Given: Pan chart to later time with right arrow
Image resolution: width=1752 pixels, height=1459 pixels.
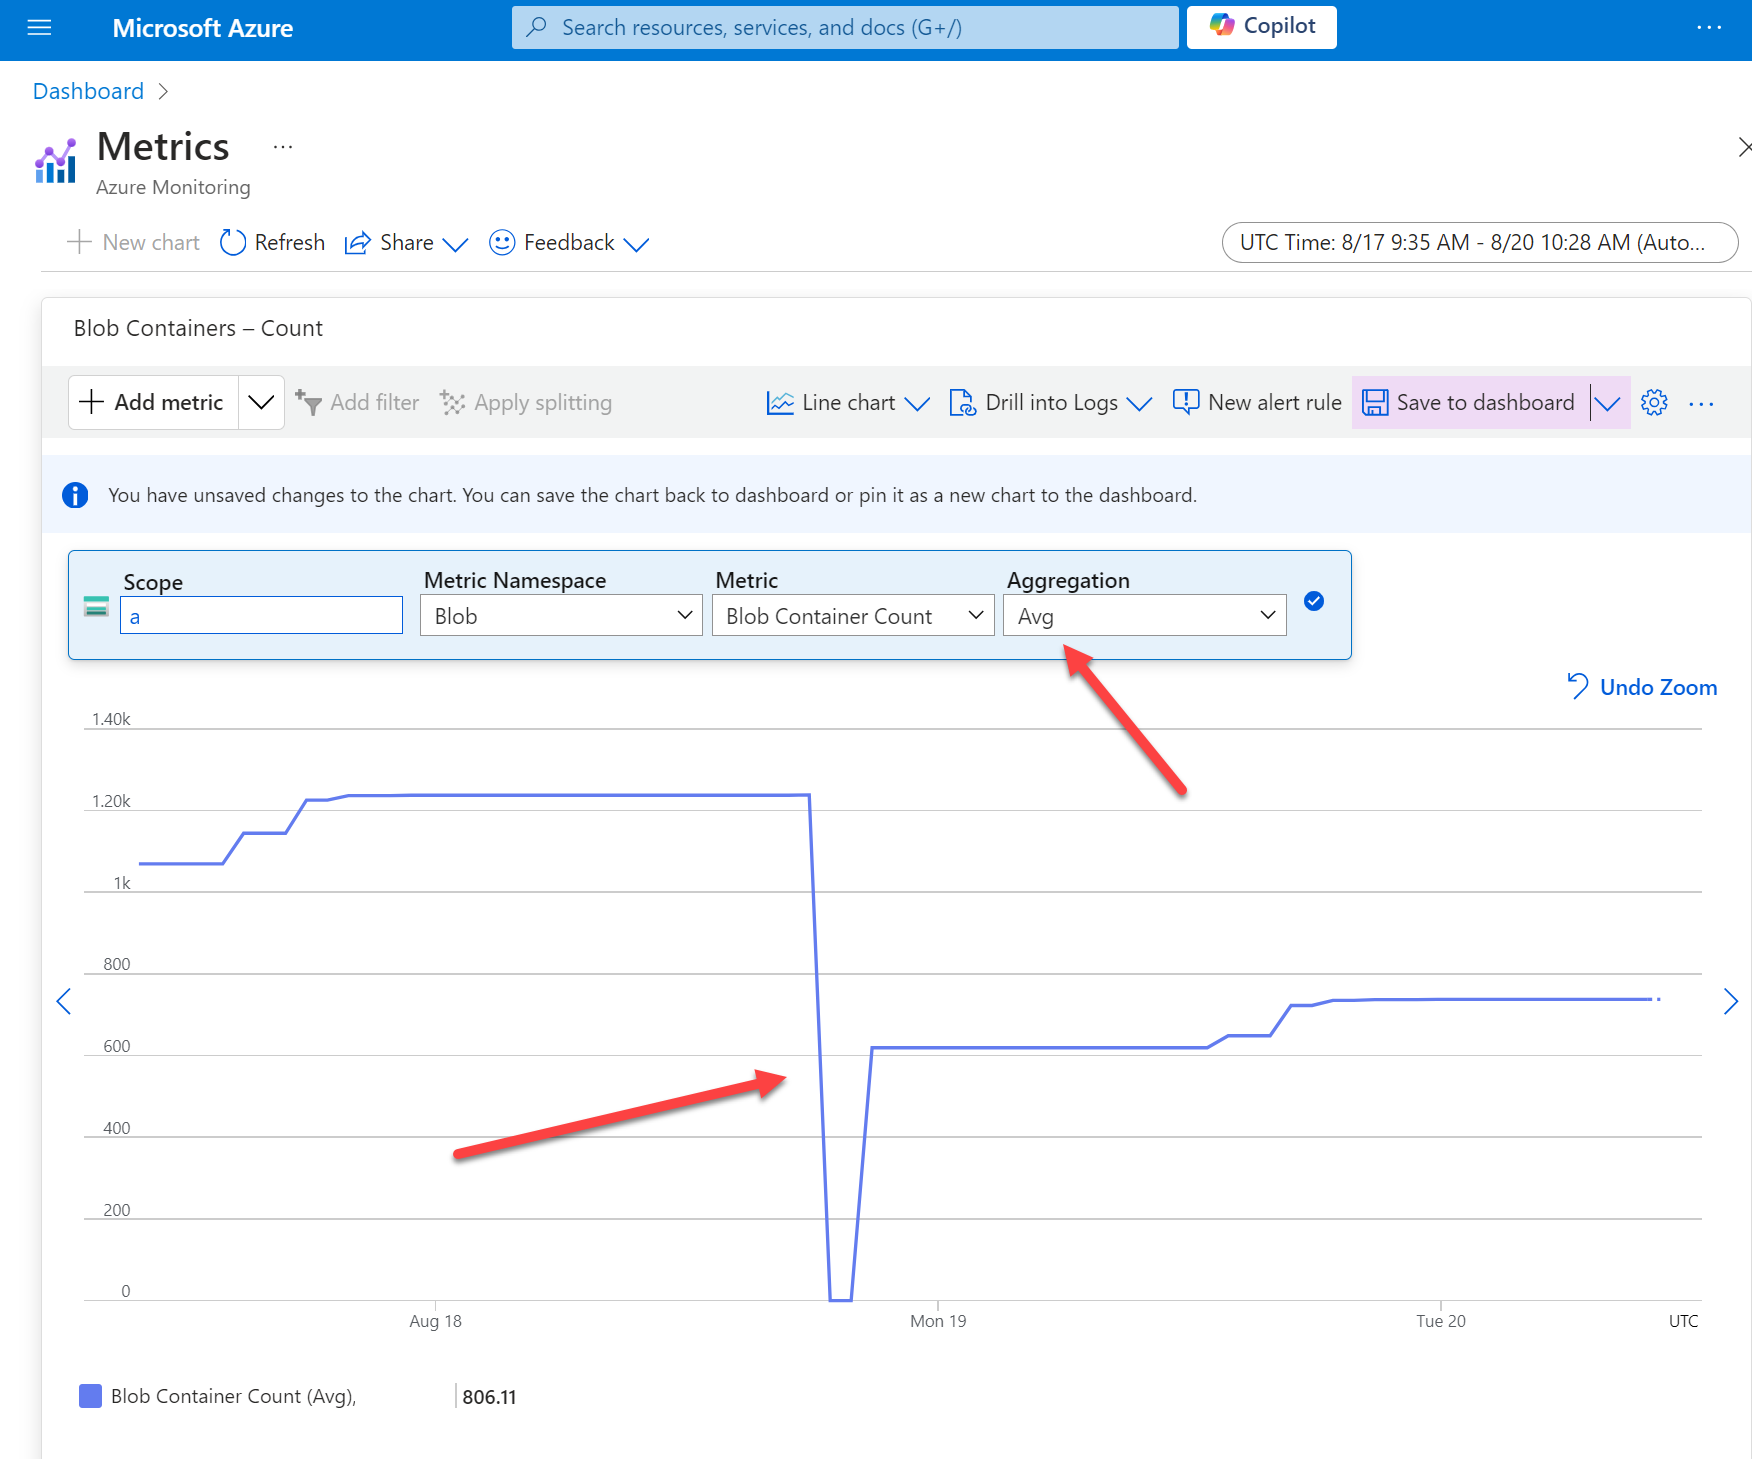Looking at the screenshot, I should pos(1731,1001).
